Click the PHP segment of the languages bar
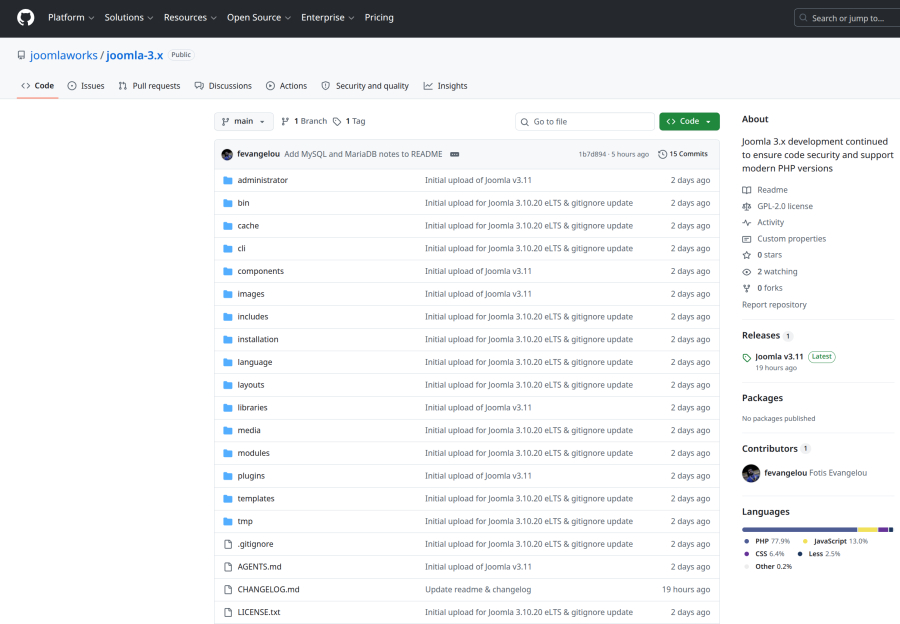The width and height of the screenshot is (900, 624). 798,529
